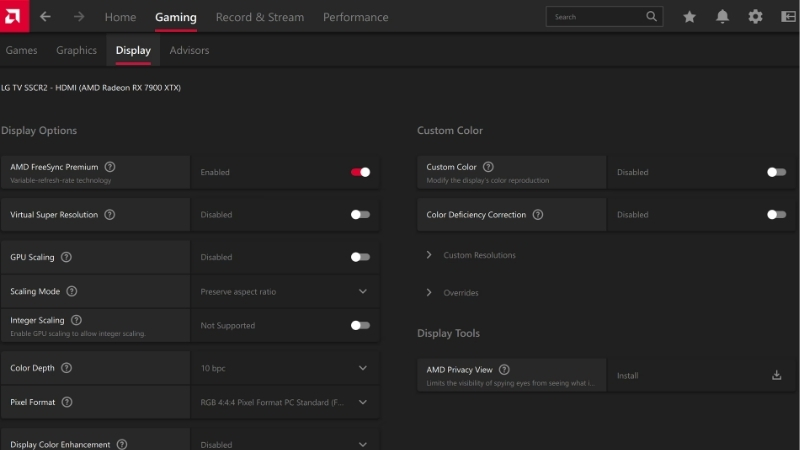800x450 pixels.
Task: Show help for Color Deficiency Correction
Action: [x=538, y=215]
